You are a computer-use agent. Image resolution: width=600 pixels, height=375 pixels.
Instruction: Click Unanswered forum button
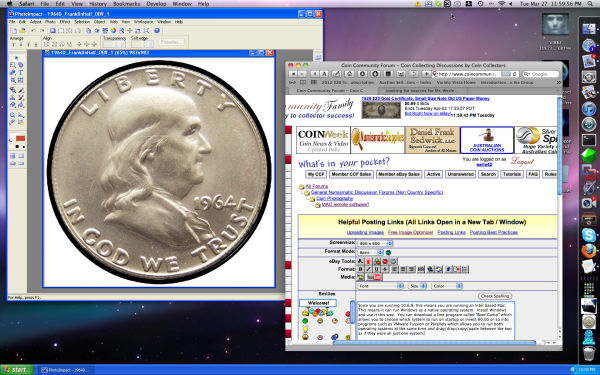pyautogui.click(x=460, y=174)
